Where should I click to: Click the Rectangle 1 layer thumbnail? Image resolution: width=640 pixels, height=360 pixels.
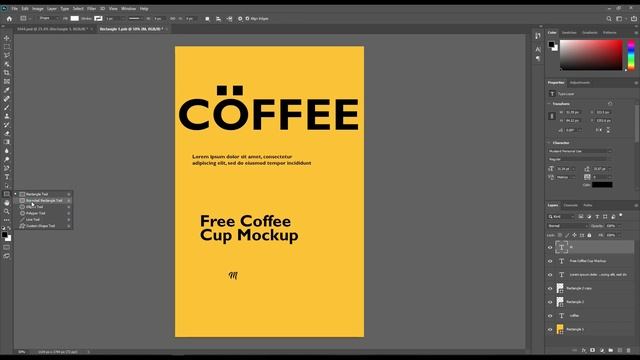560,329
